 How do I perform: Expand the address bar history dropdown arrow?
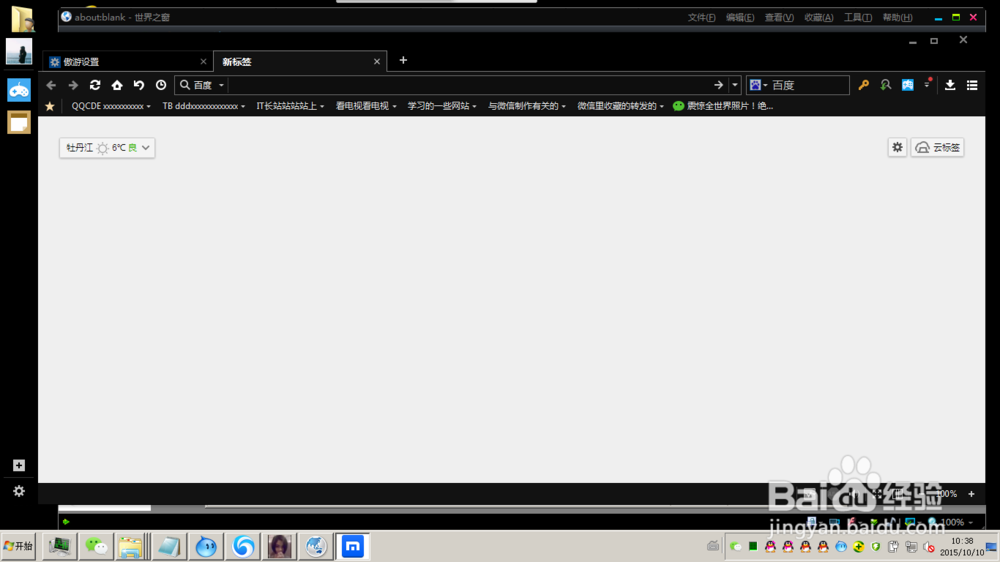[x=735, y=85]
